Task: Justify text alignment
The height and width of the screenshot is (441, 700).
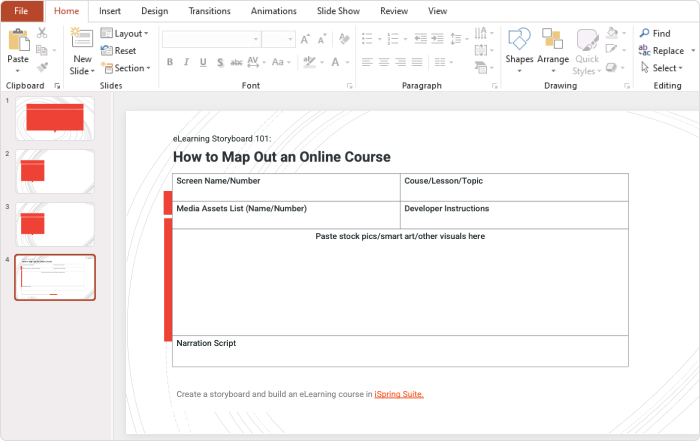Action: (417, 62)
